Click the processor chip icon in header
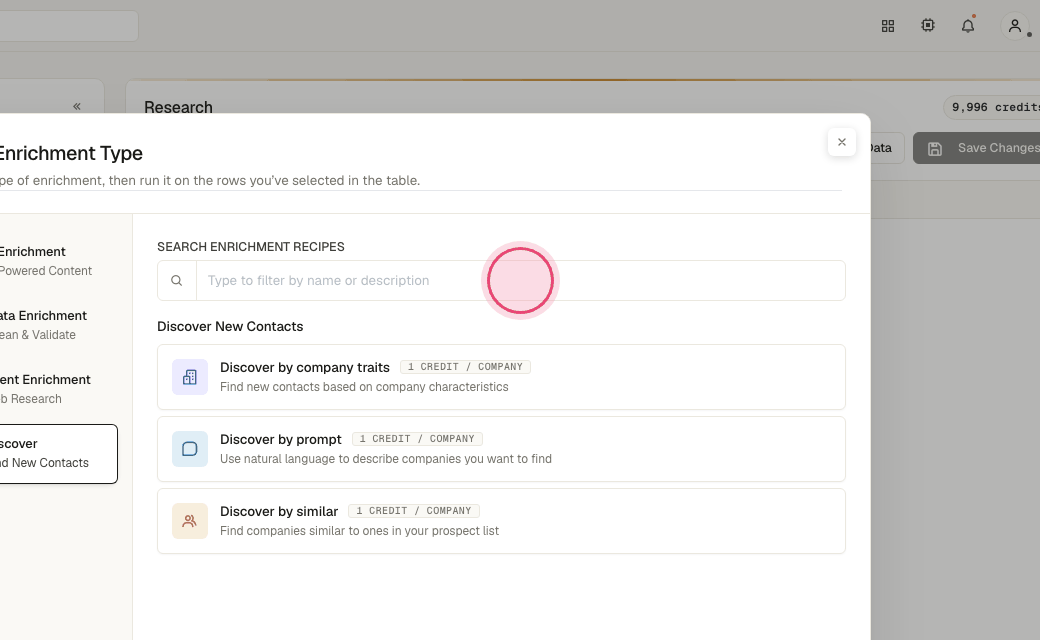The width and height of the screenshot is (1040, 640). coord(928,25)
